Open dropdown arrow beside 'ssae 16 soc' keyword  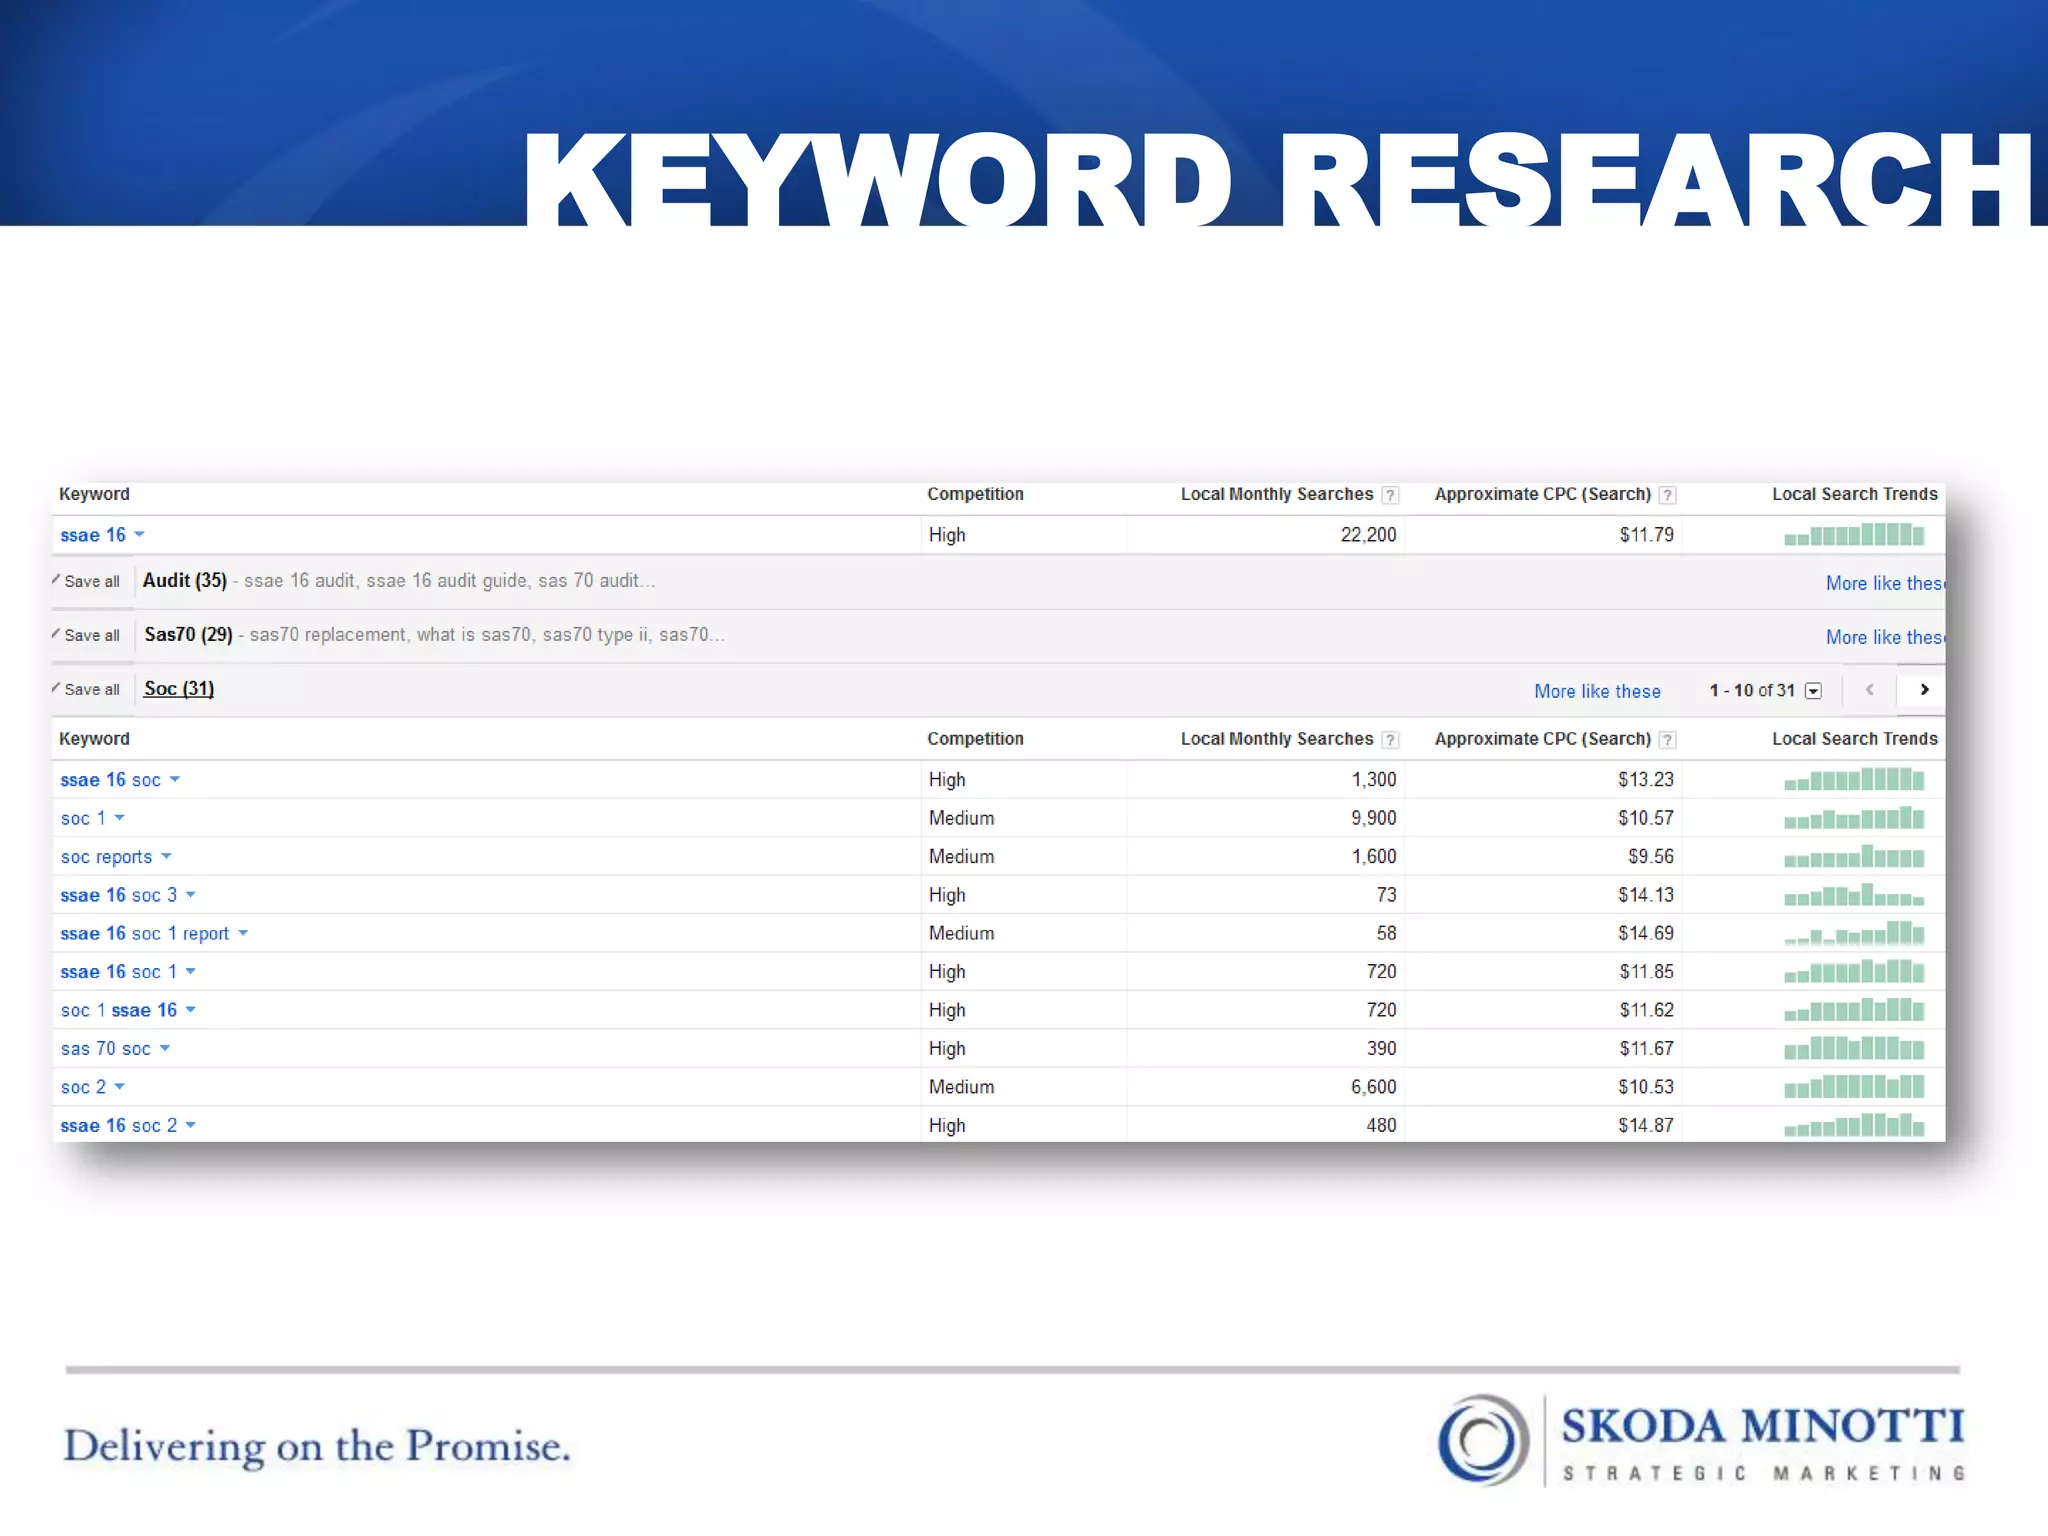[x=175, y=780]
